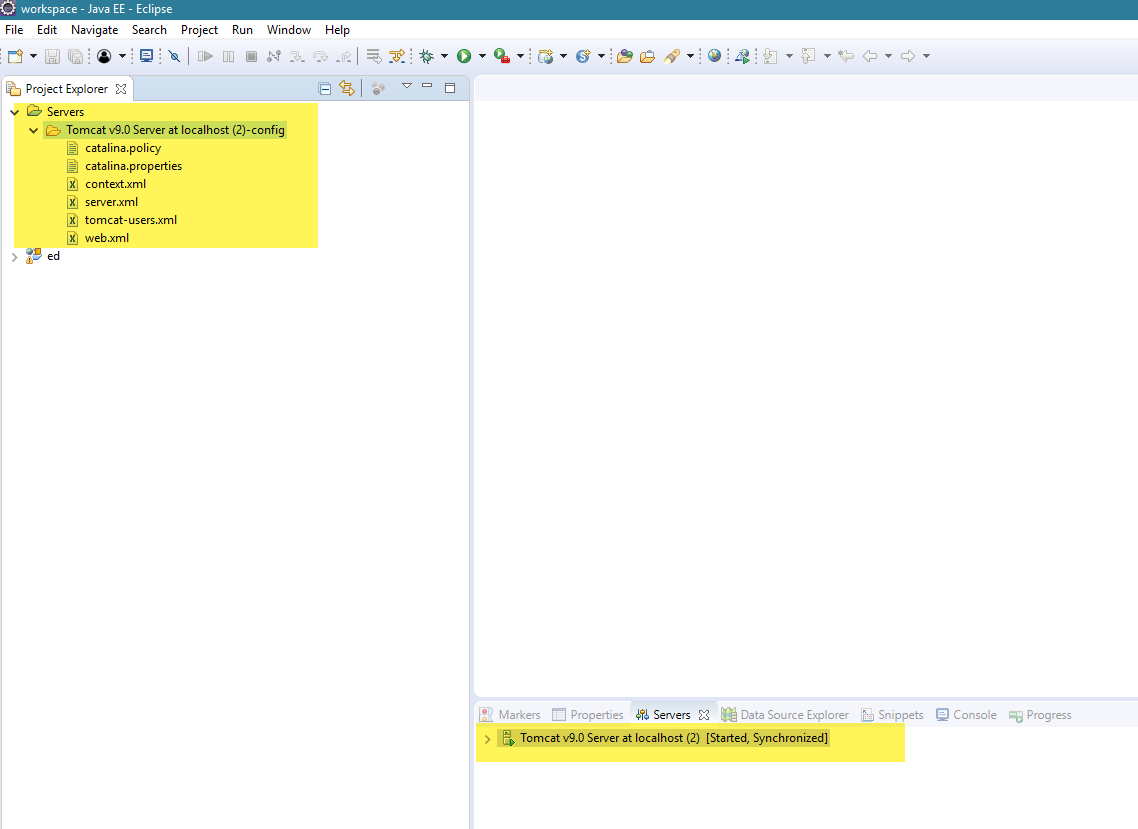Viewport: 1138px width, 829px height.
Task: Click the Save toolbar icon
Action: [52, 56]
